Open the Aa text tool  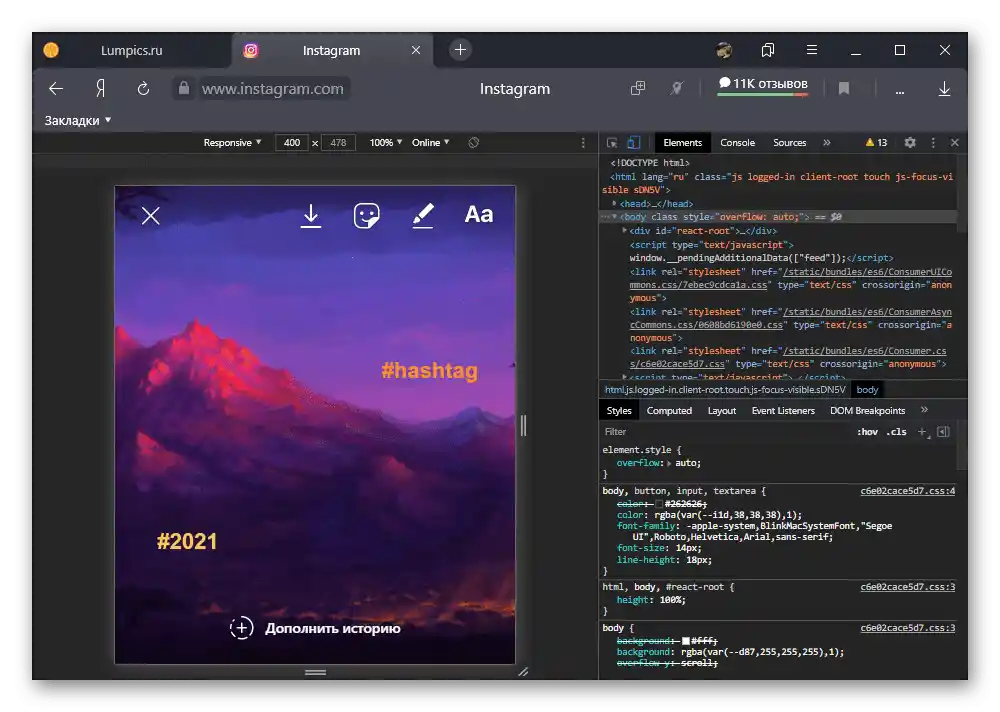click(478, 214)
